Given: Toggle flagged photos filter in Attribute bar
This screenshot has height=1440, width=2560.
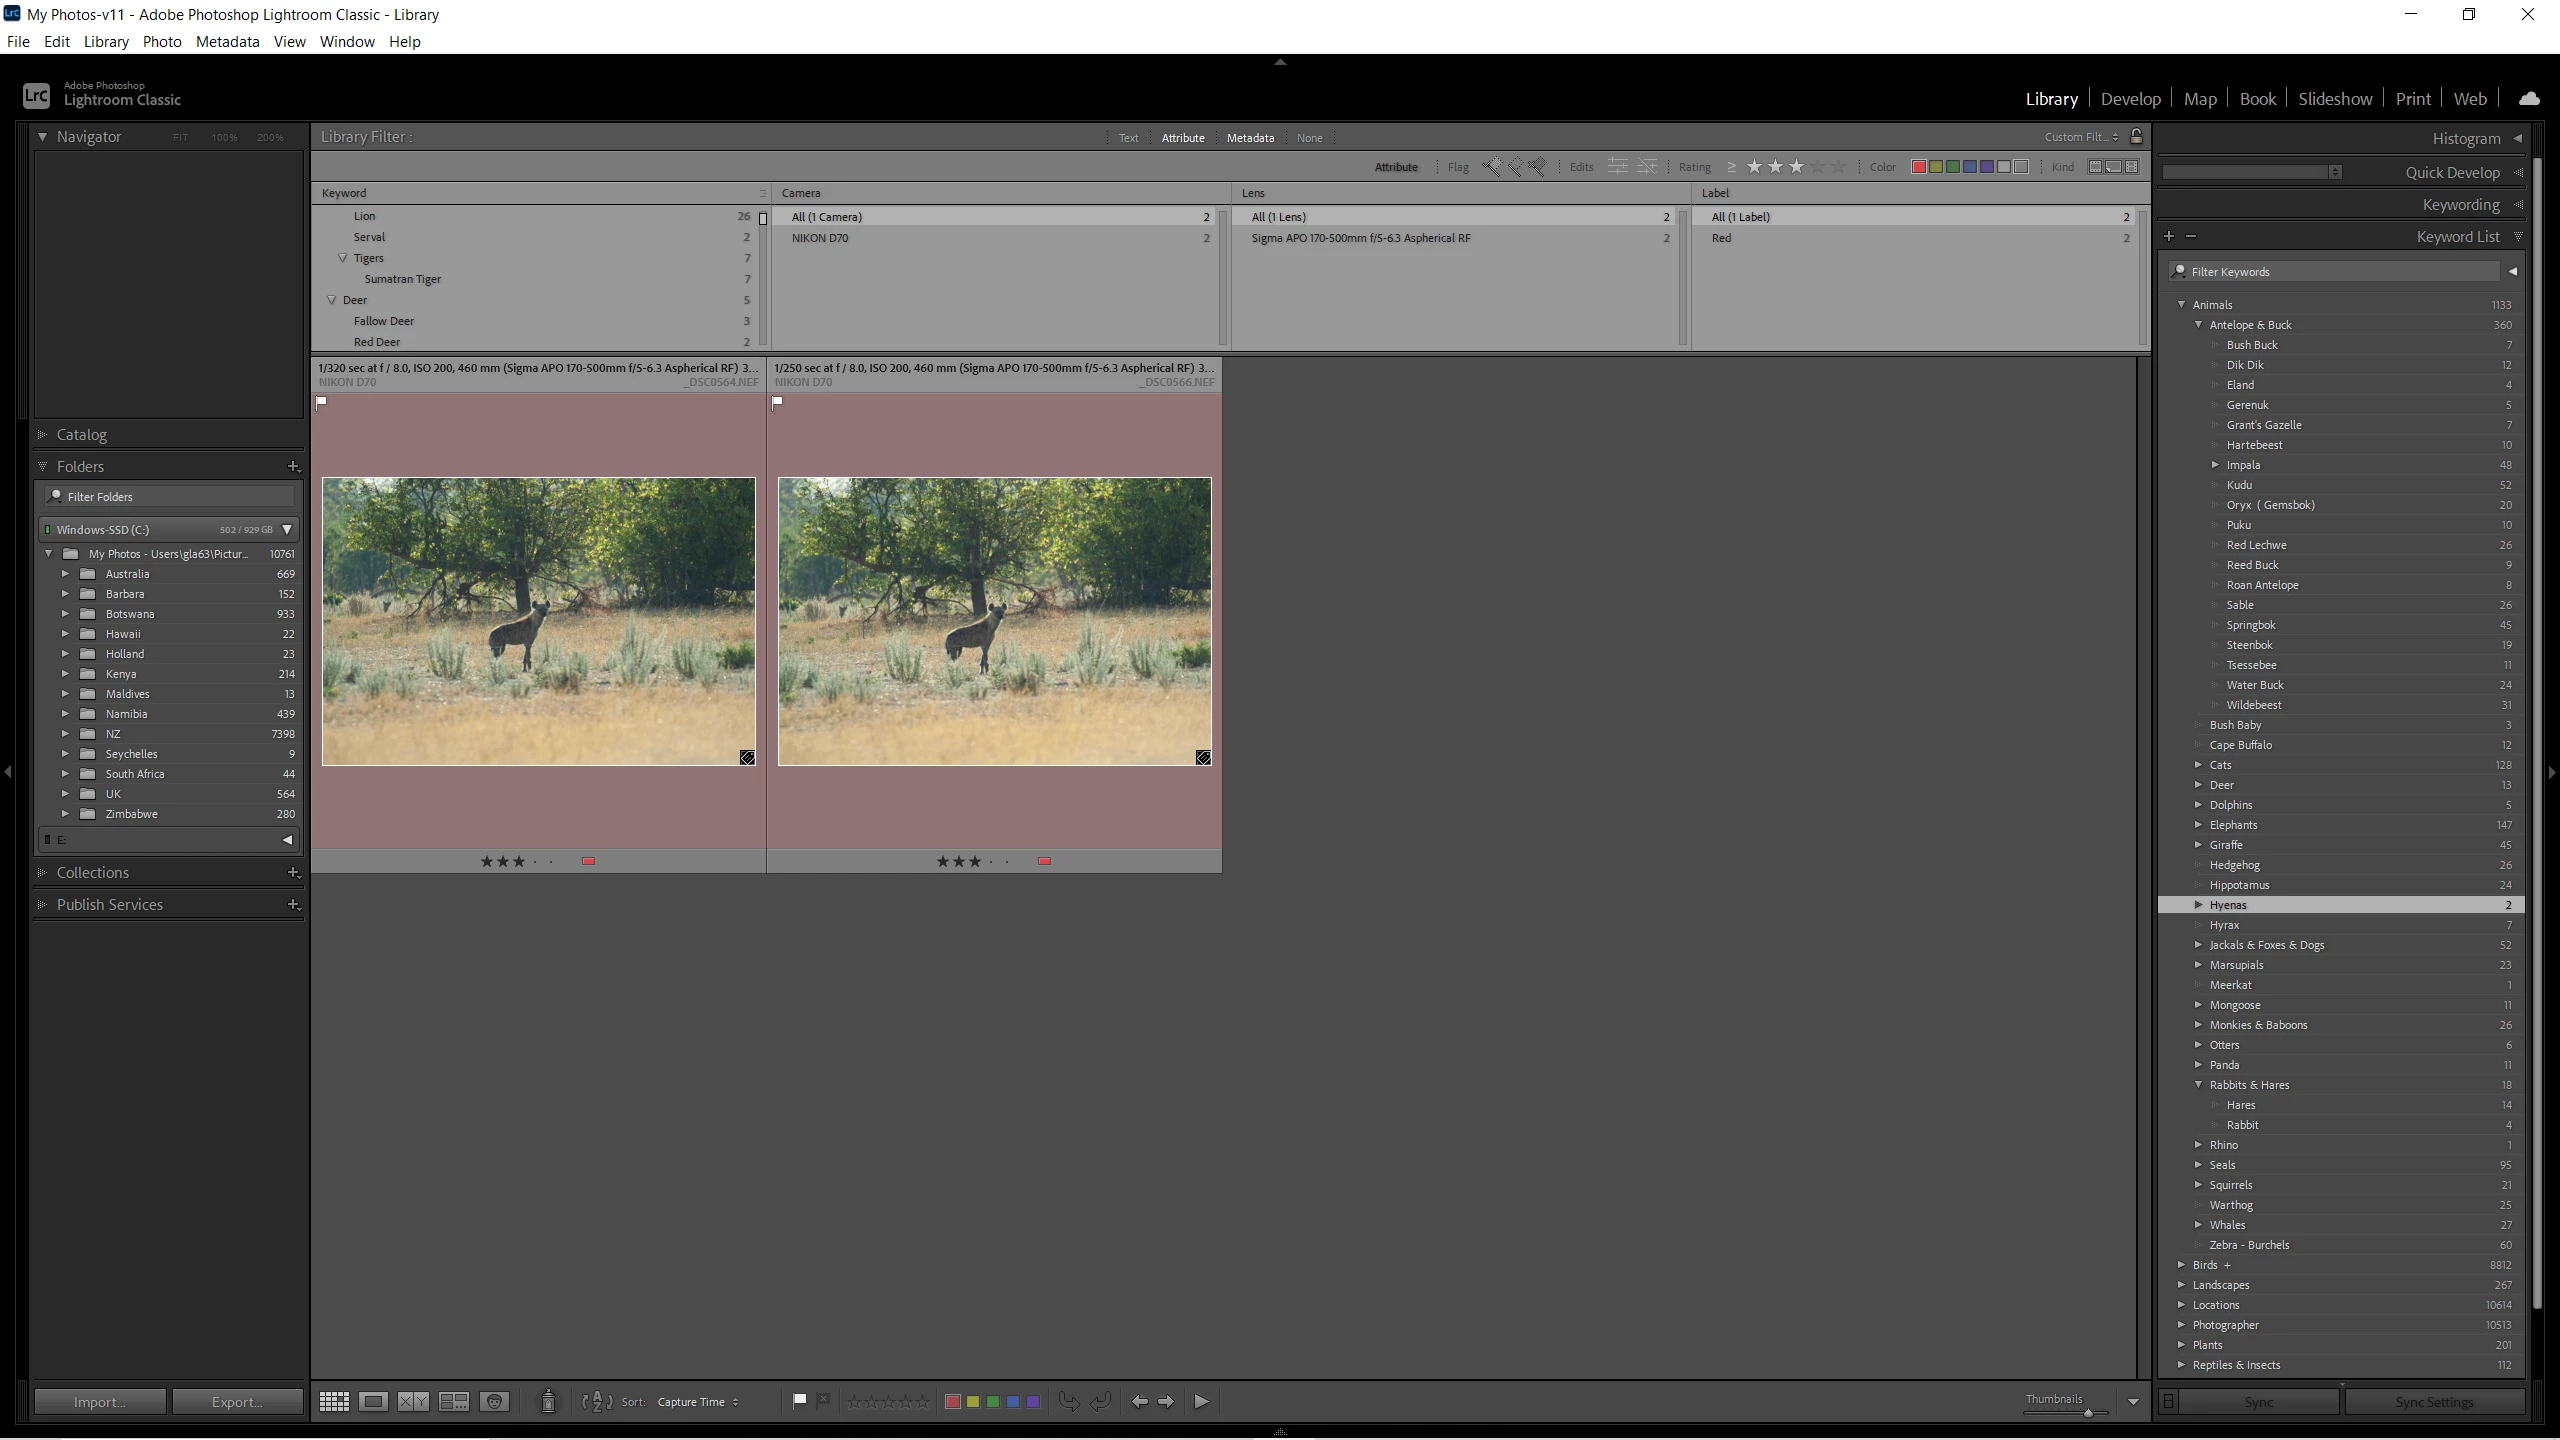Looking at the screenshot, I should [x=1492, y=167].
